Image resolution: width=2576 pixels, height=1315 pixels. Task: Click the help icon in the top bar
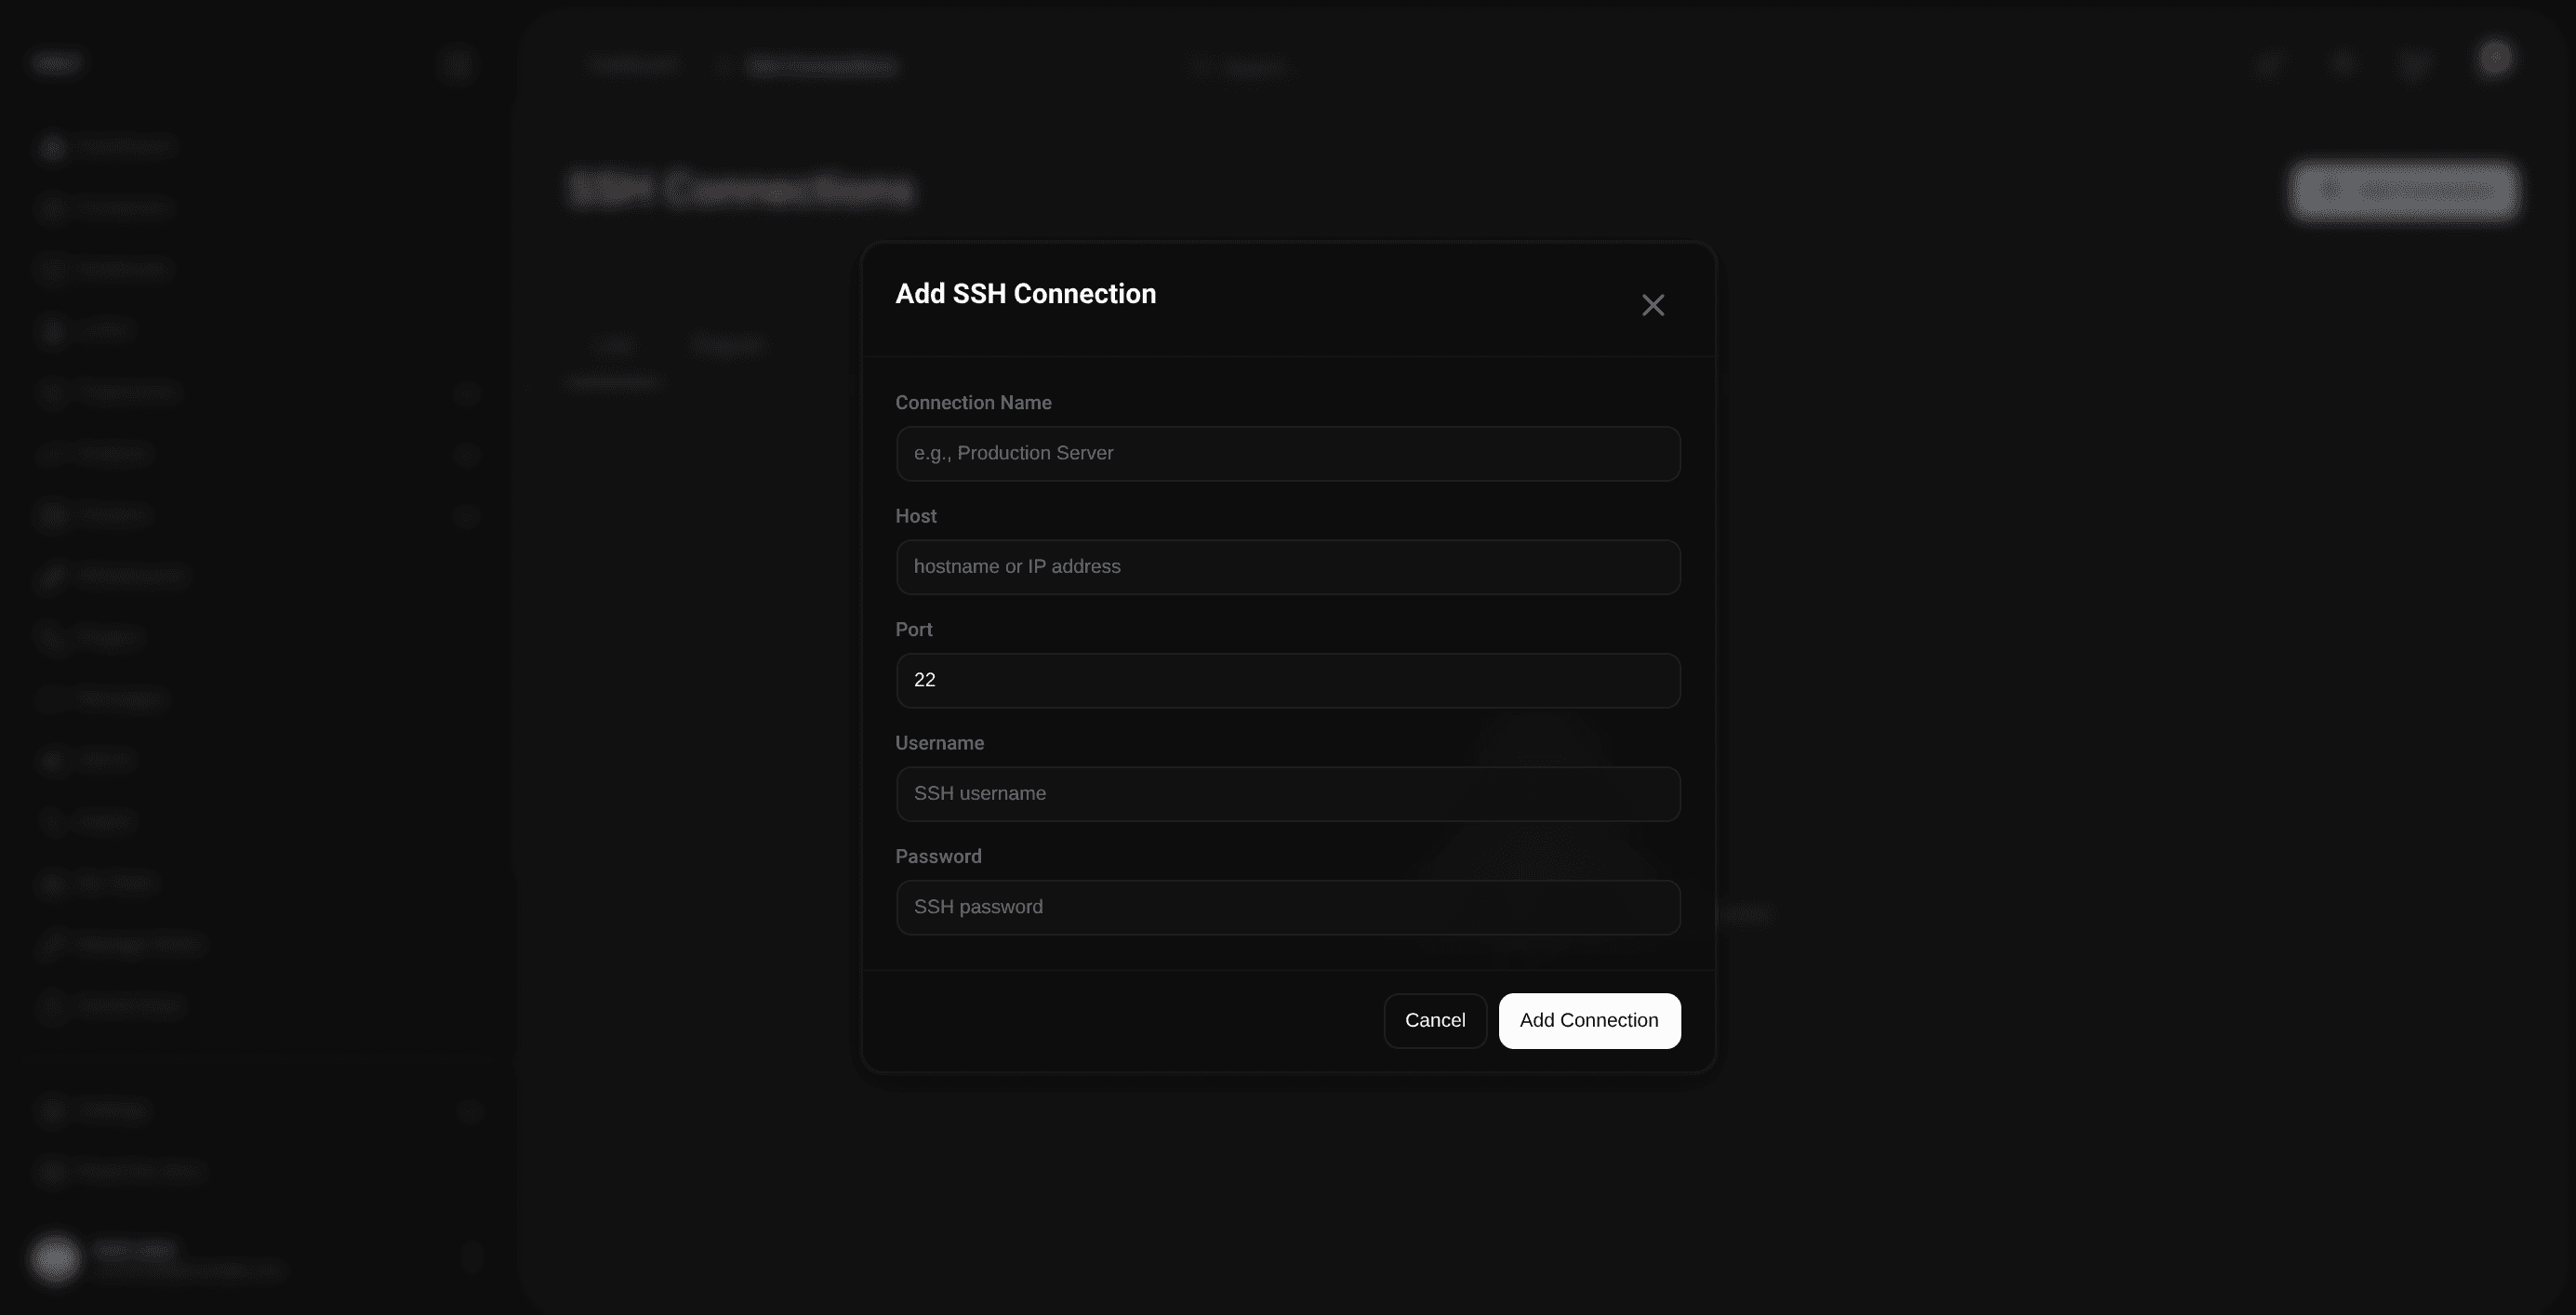point(2343,64)
